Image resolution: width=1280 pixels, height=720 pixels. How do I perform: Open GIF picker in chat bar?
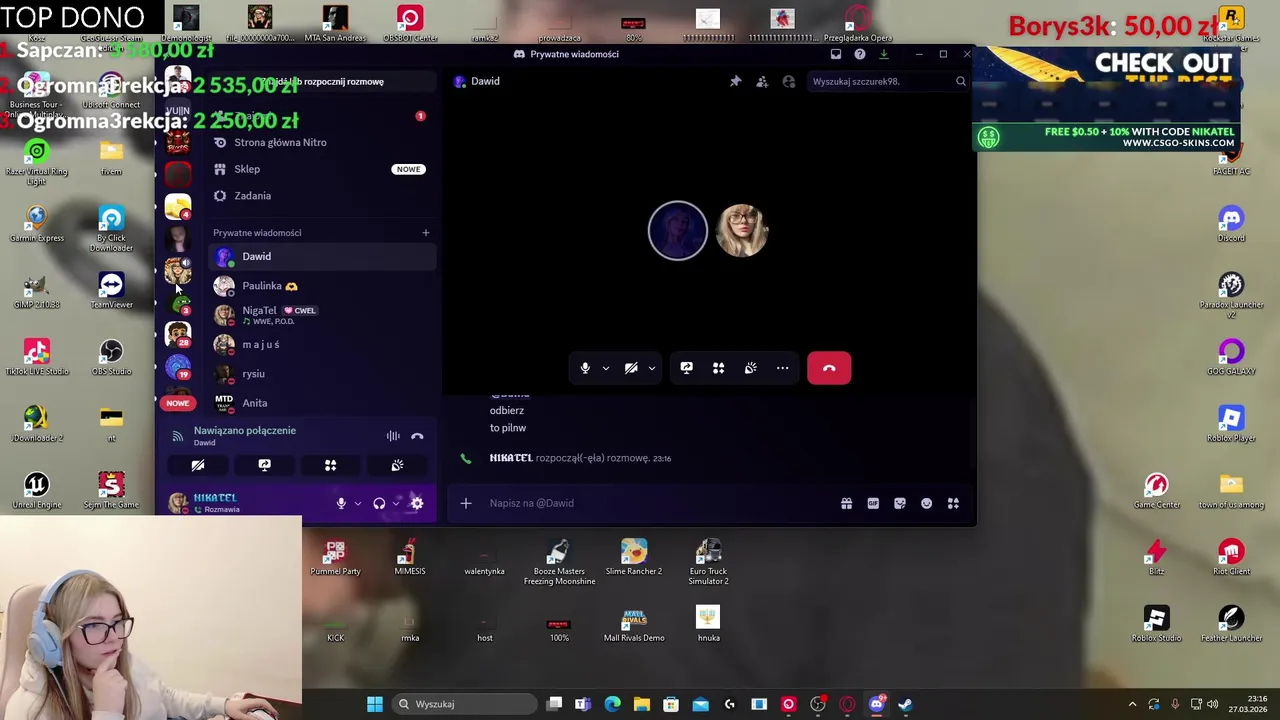tap(873, 504)
